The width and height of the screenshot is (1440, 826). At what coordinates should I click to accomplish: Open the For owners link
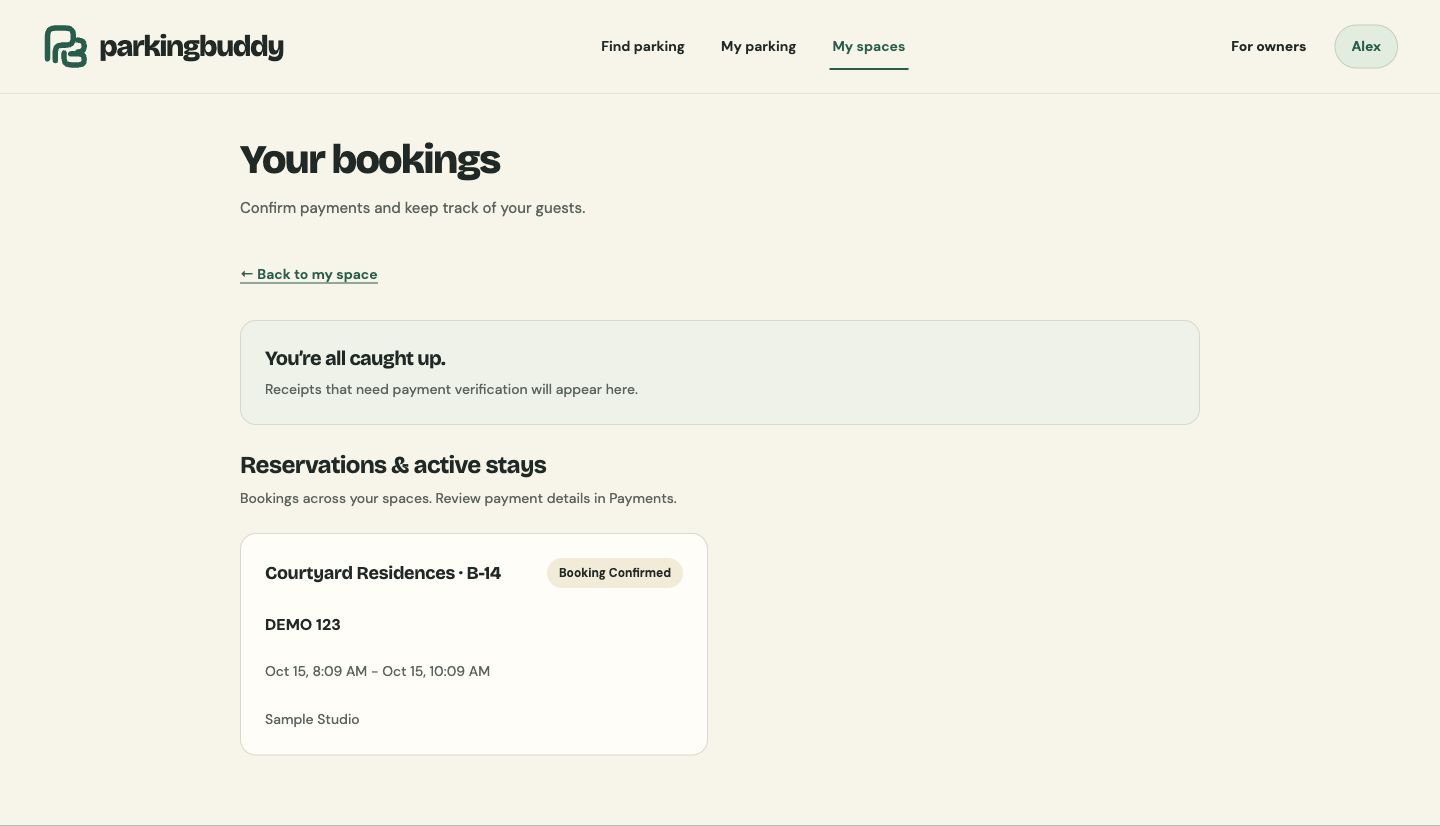1268,46
